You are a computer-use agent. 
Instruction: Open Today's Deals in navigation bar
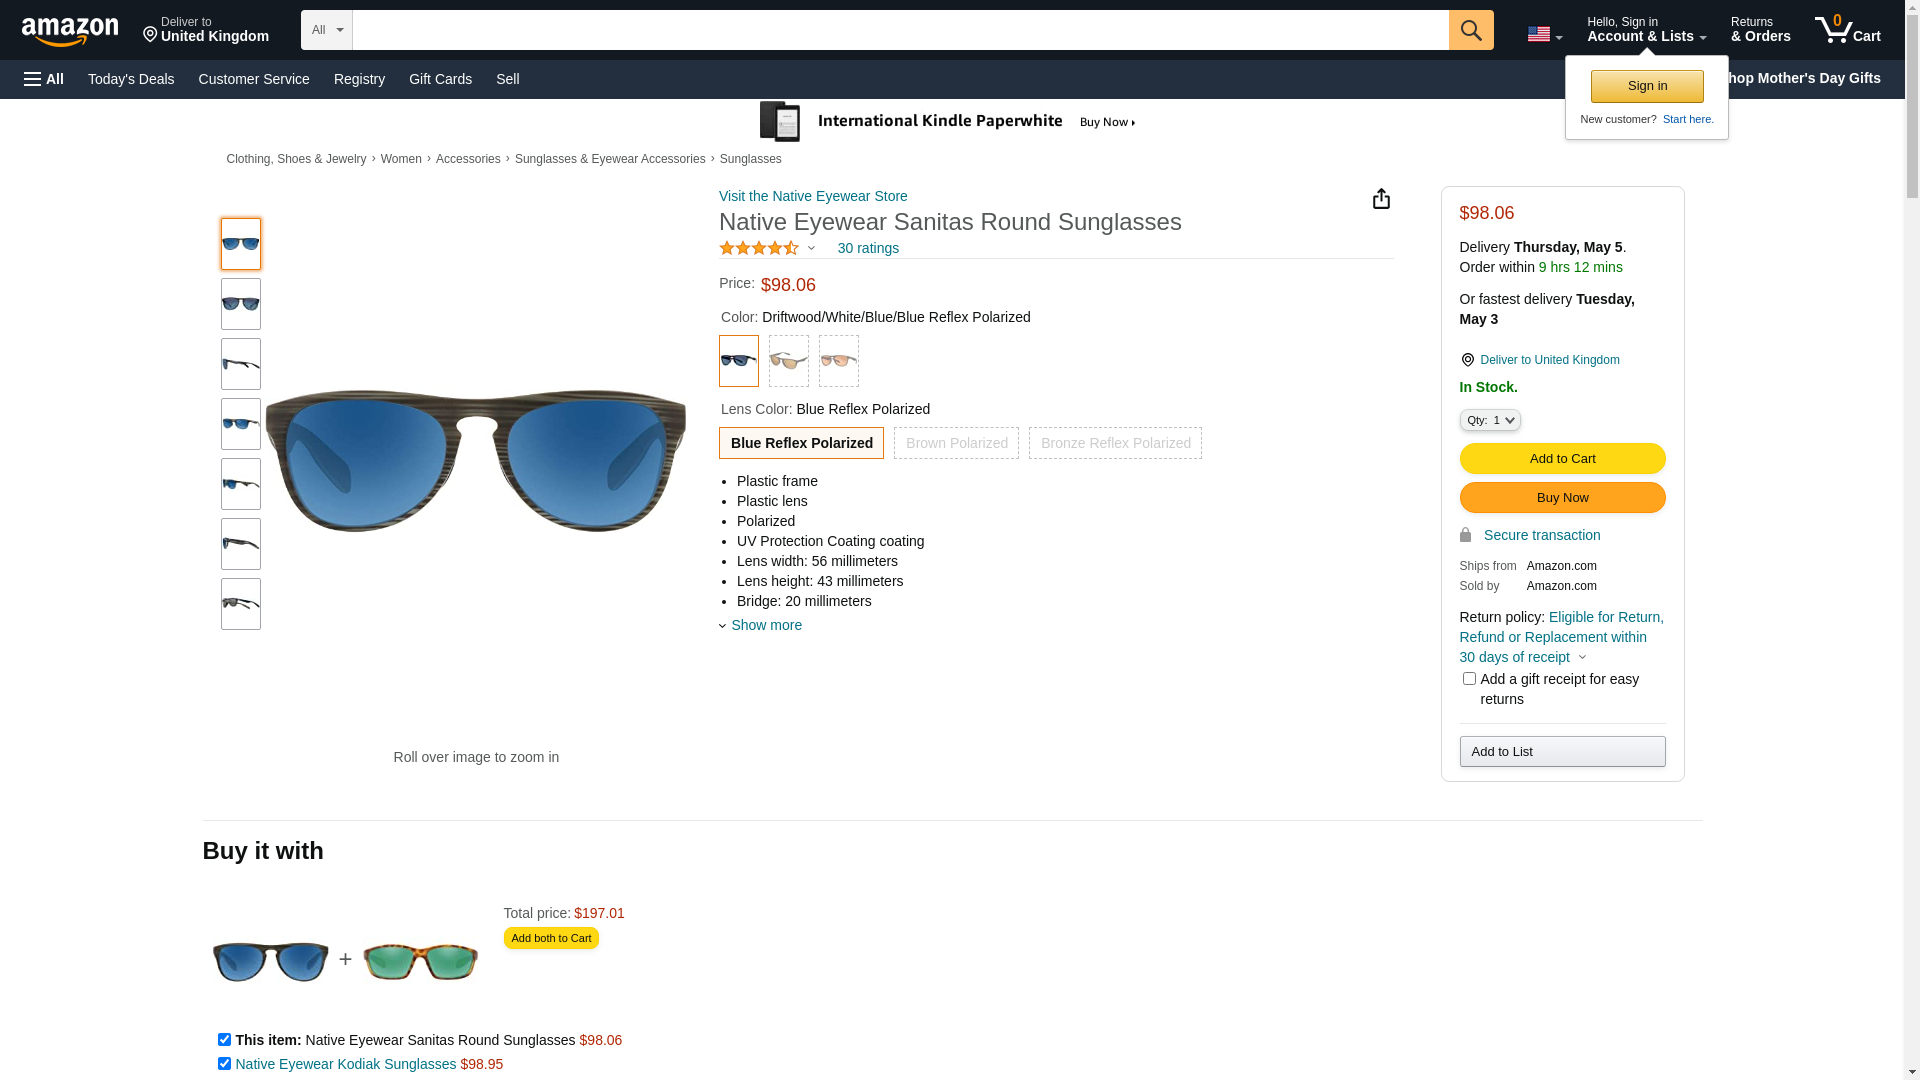(x=131, y=79)
